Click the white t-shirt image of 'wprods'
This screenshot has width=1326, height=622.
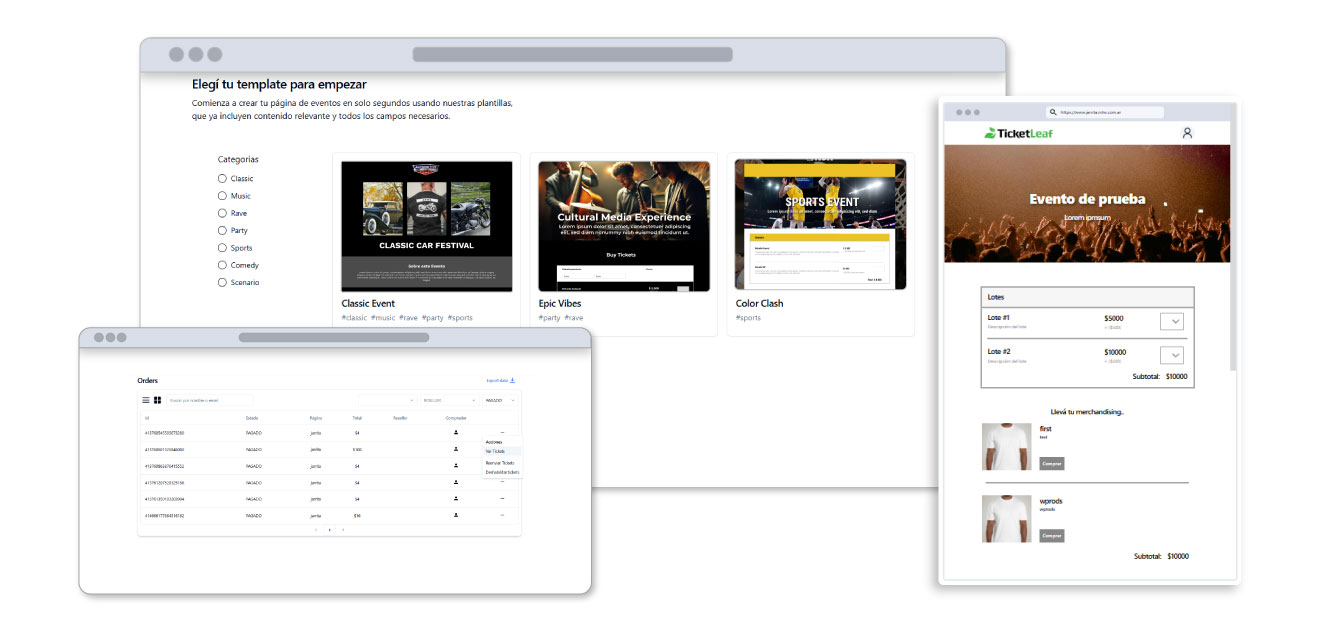pyautogui.click(x=1007, y=519)
